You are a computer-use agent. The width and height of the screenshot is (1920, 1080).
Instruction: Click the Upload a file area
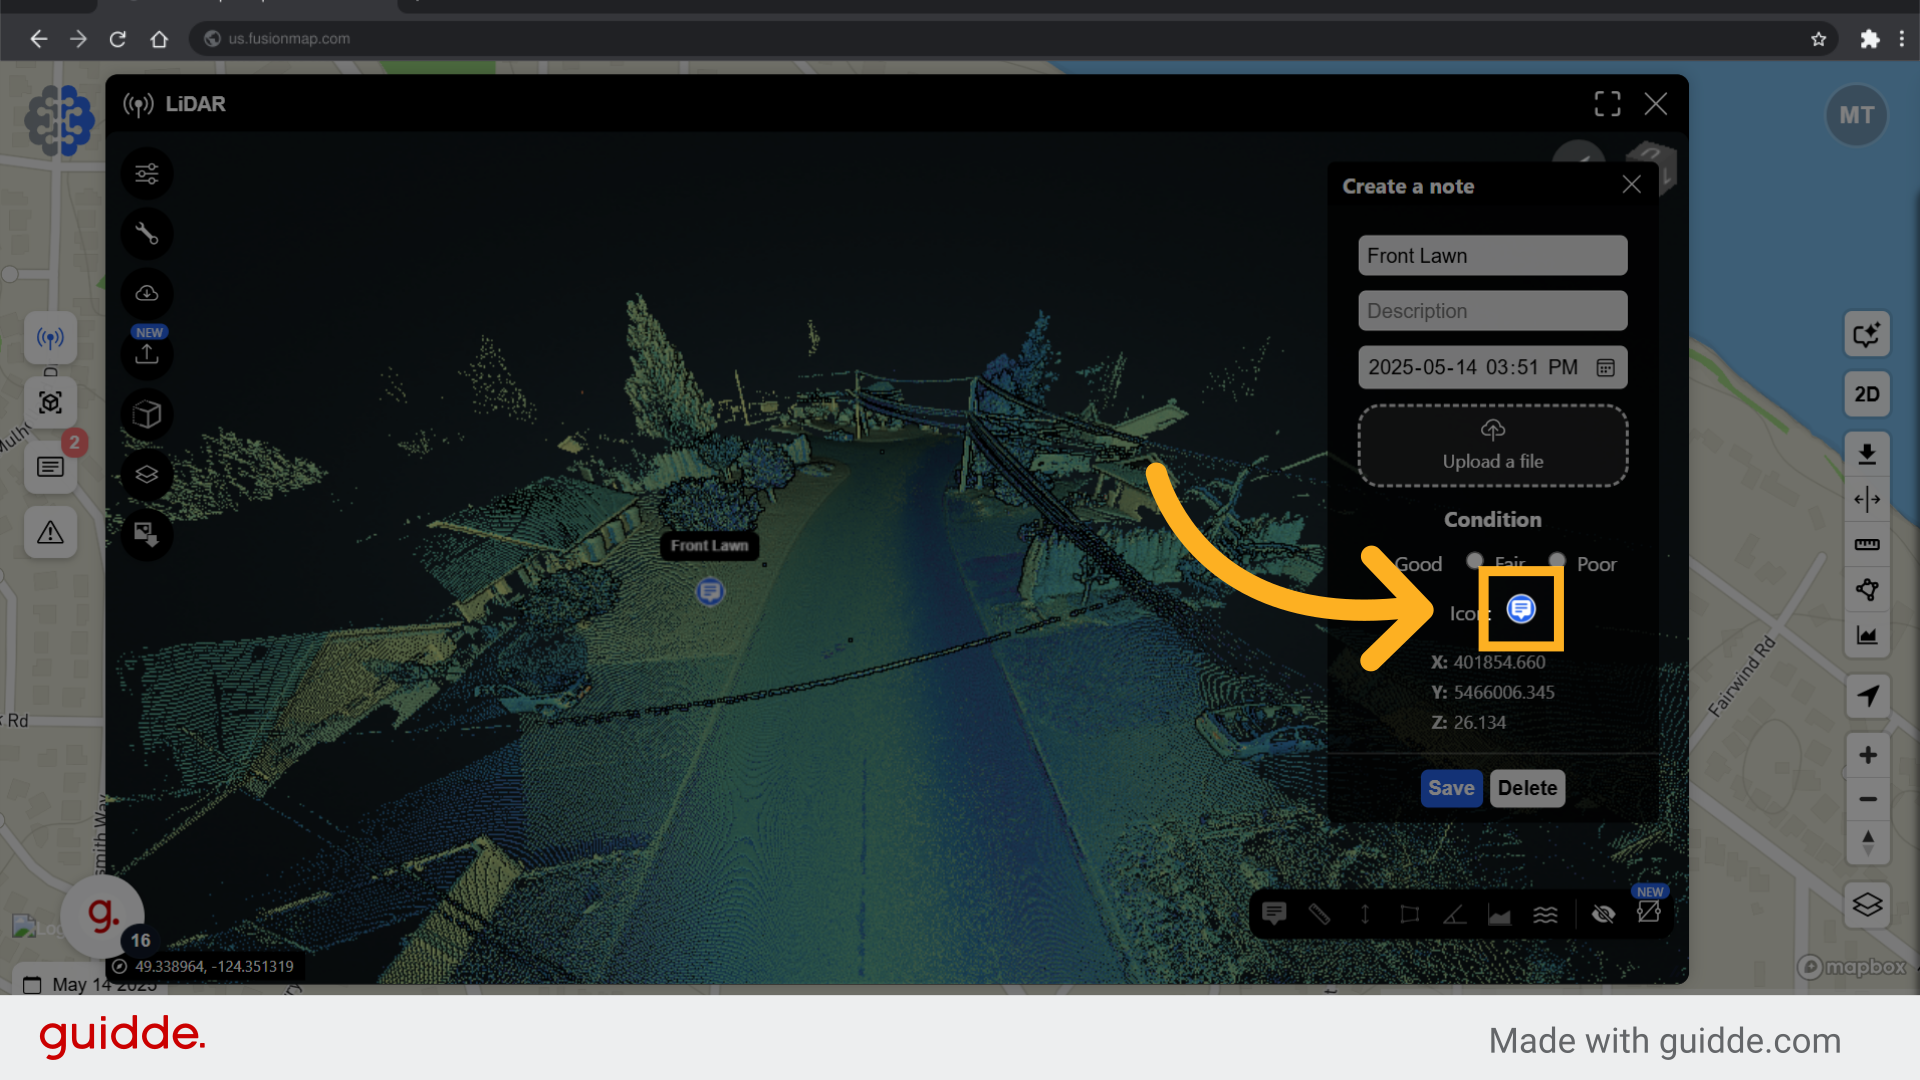tap(1492, 446)
